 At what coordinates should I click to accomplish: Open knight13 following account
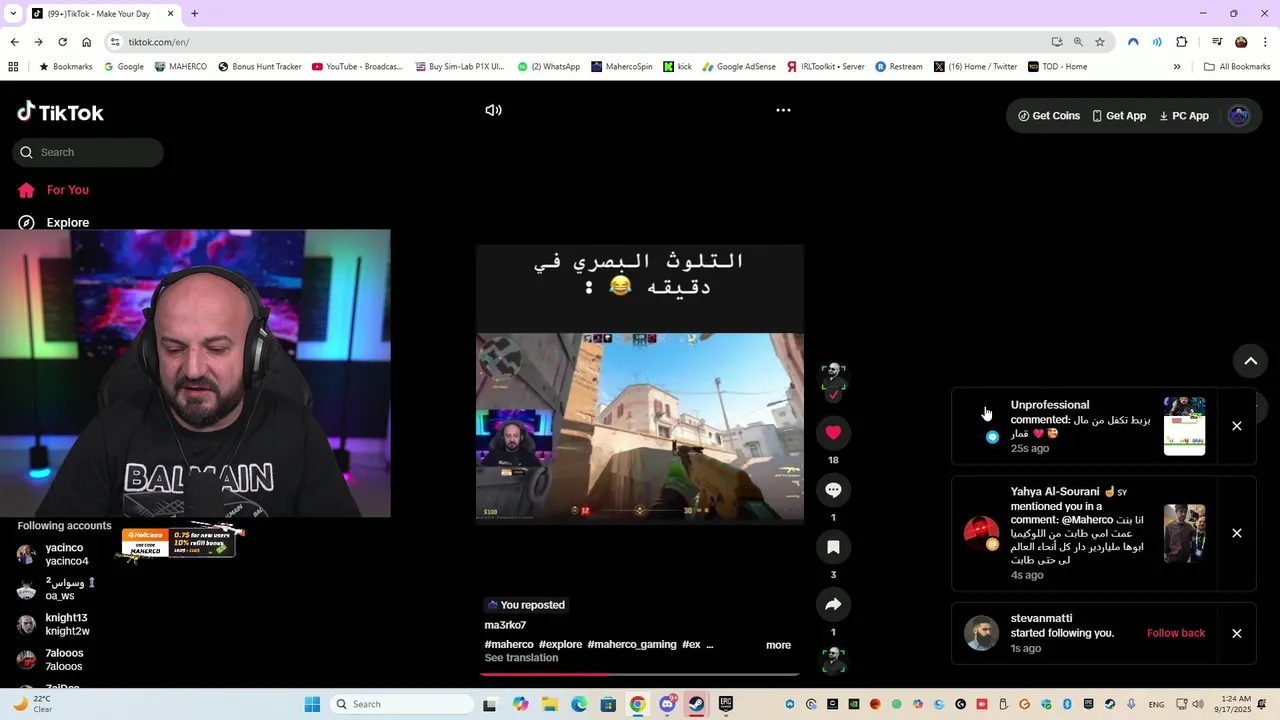(x=65, y=624)
